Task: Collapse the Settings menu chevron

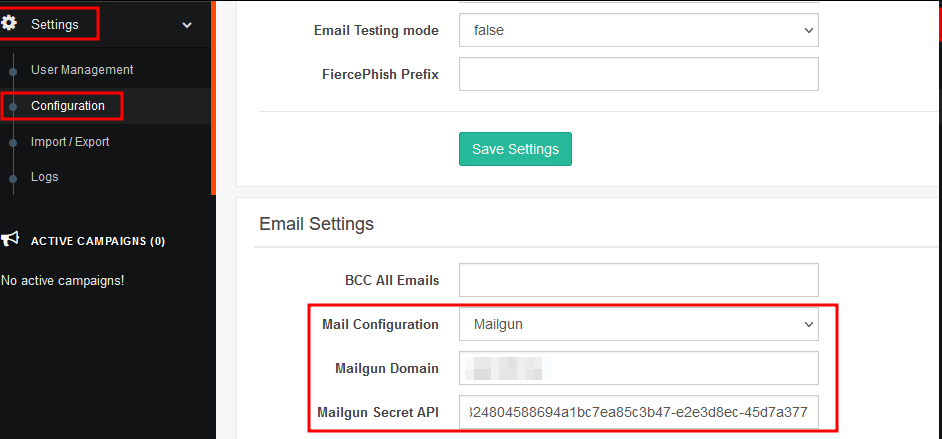Action: [187, 25]
